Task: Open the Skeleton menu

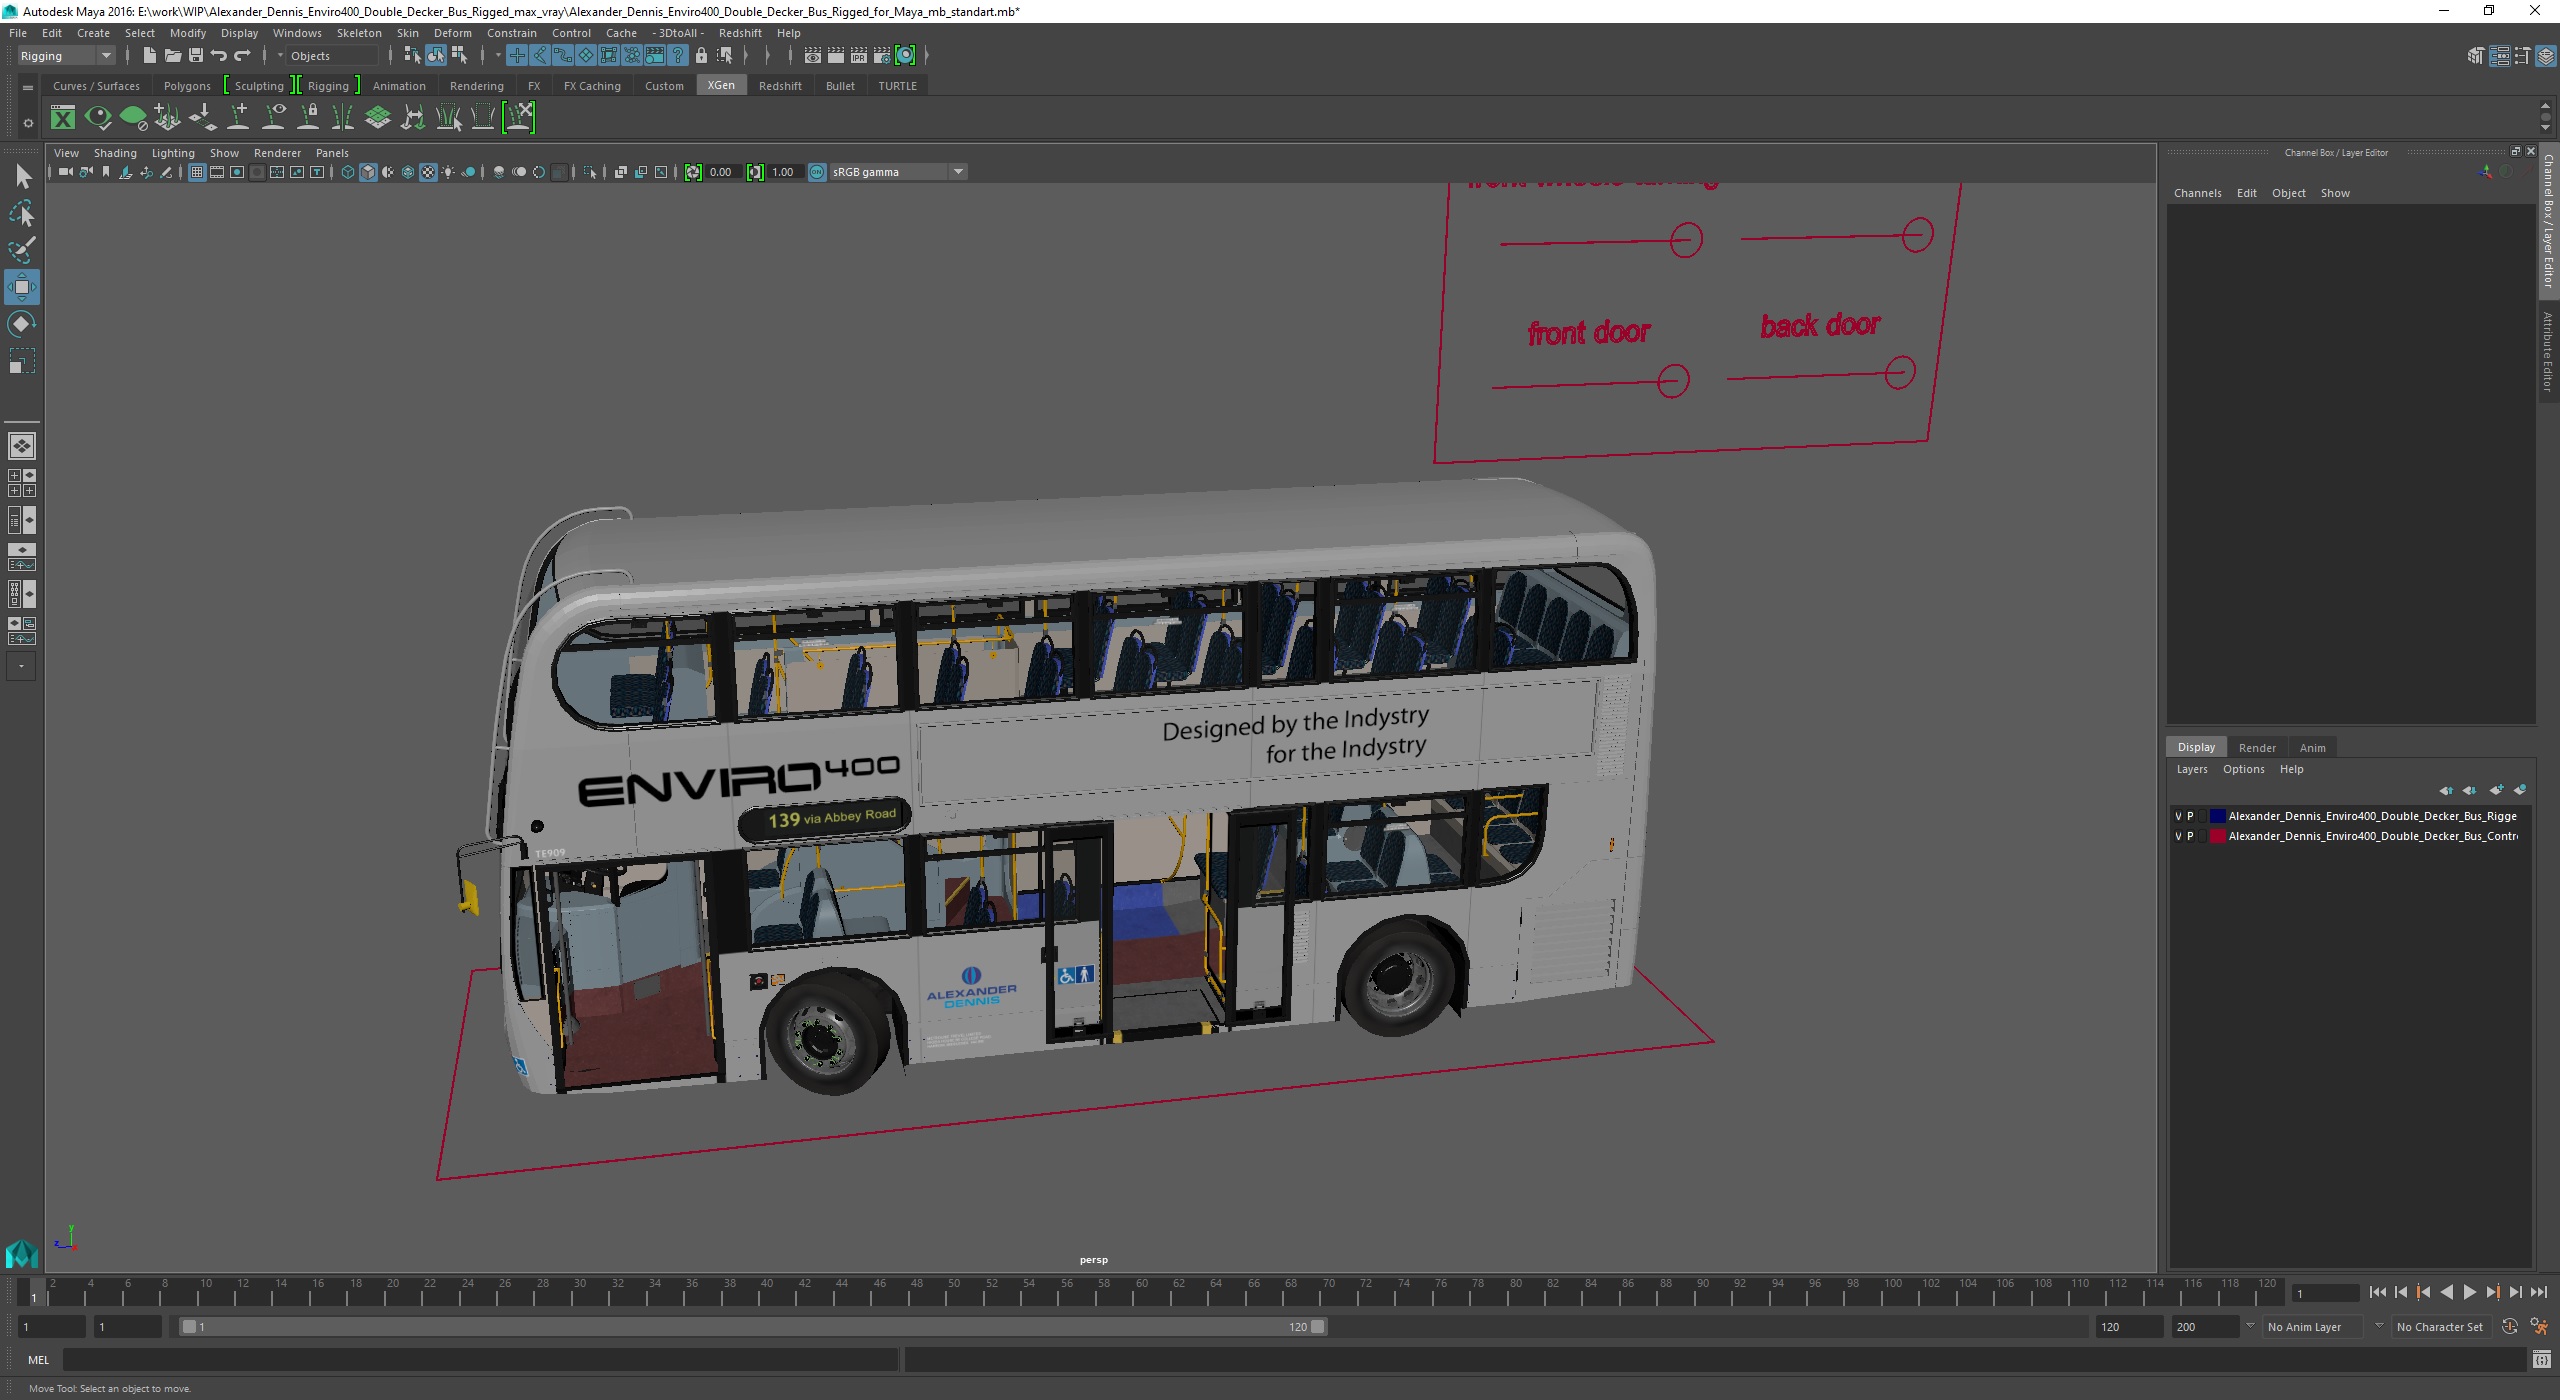Action: [x=359, y=33]
